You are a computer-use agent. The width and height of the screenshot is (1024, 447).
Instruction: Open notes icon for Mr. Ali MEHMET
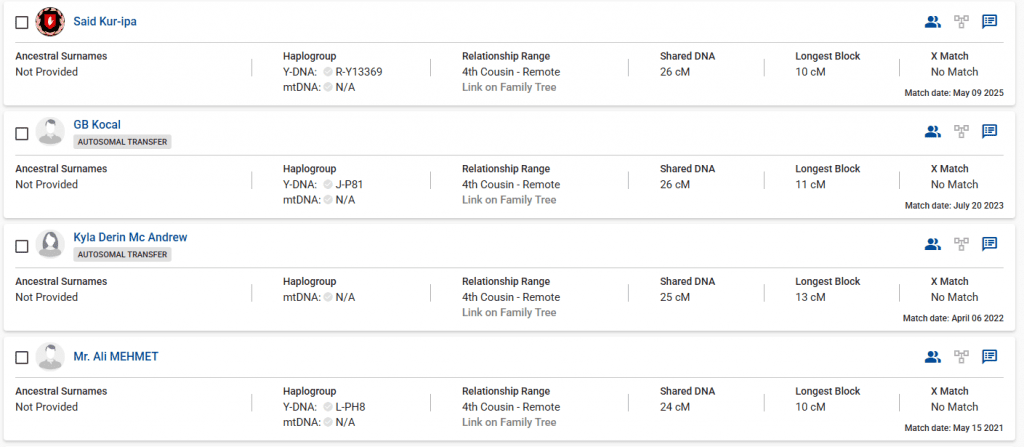tap(990, 356)
